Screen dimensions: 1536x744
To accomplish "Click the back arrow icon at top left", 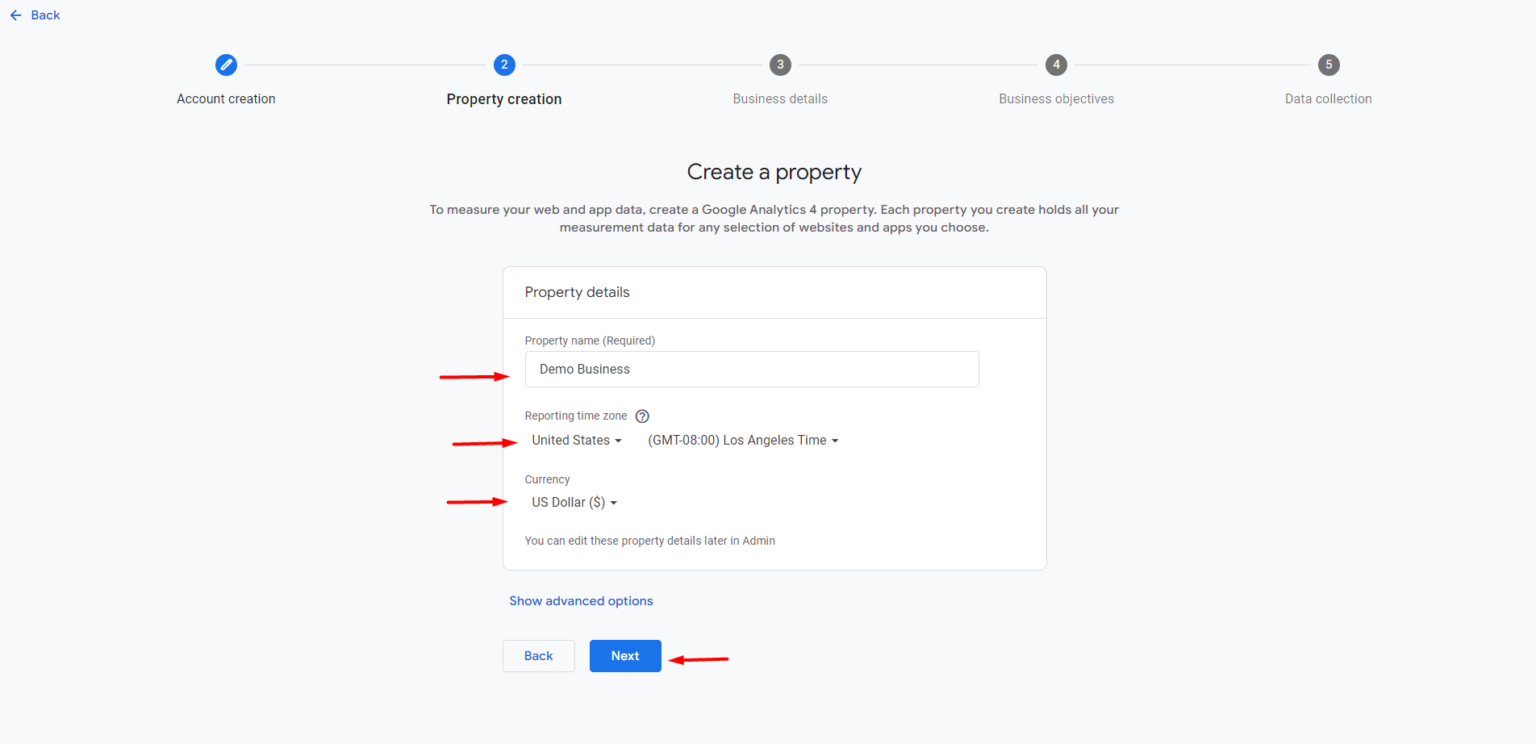I will point(15,15).
